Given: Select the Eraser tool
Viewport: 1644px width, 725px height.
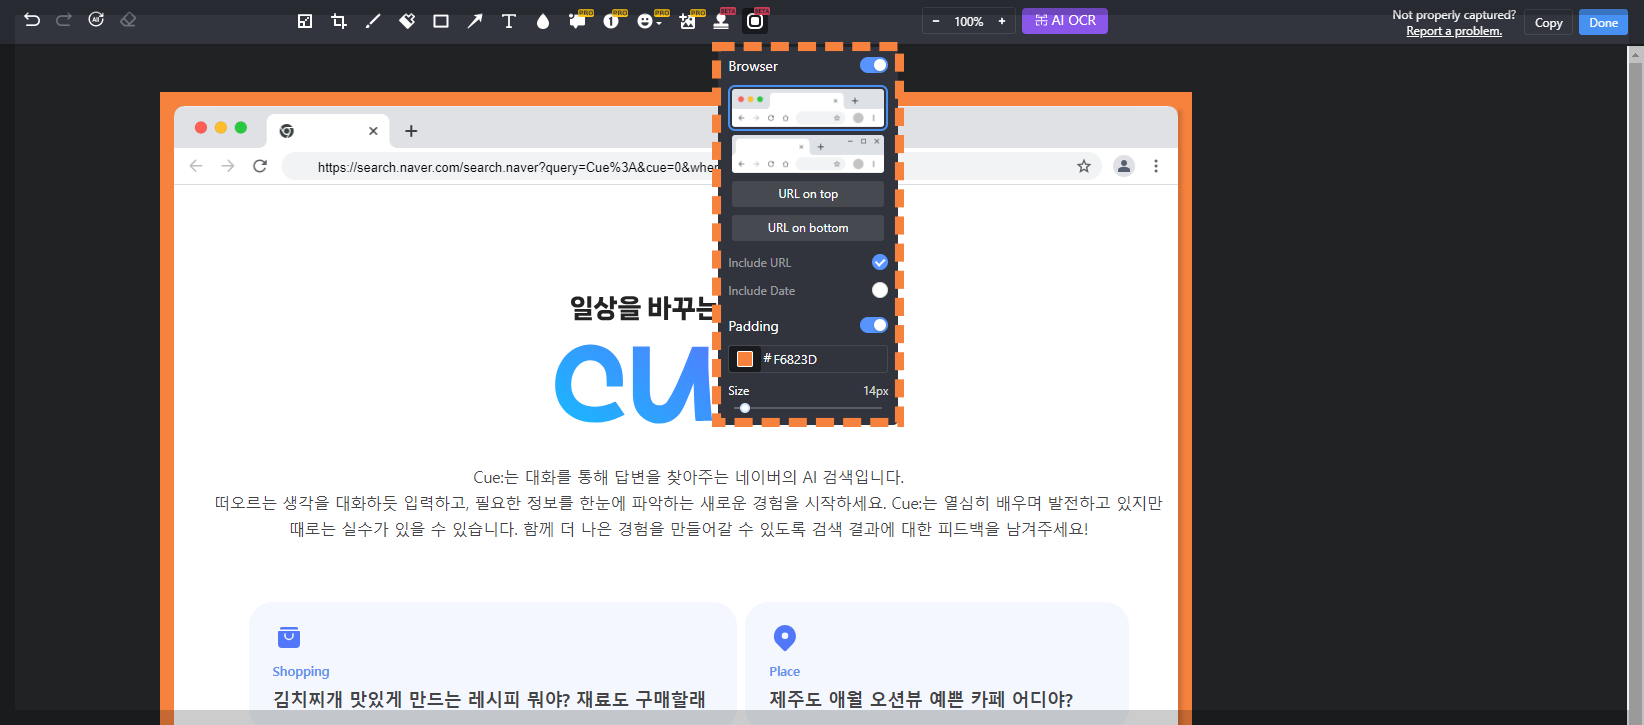Looking at the screenshot, I should [x=128, y=20].
